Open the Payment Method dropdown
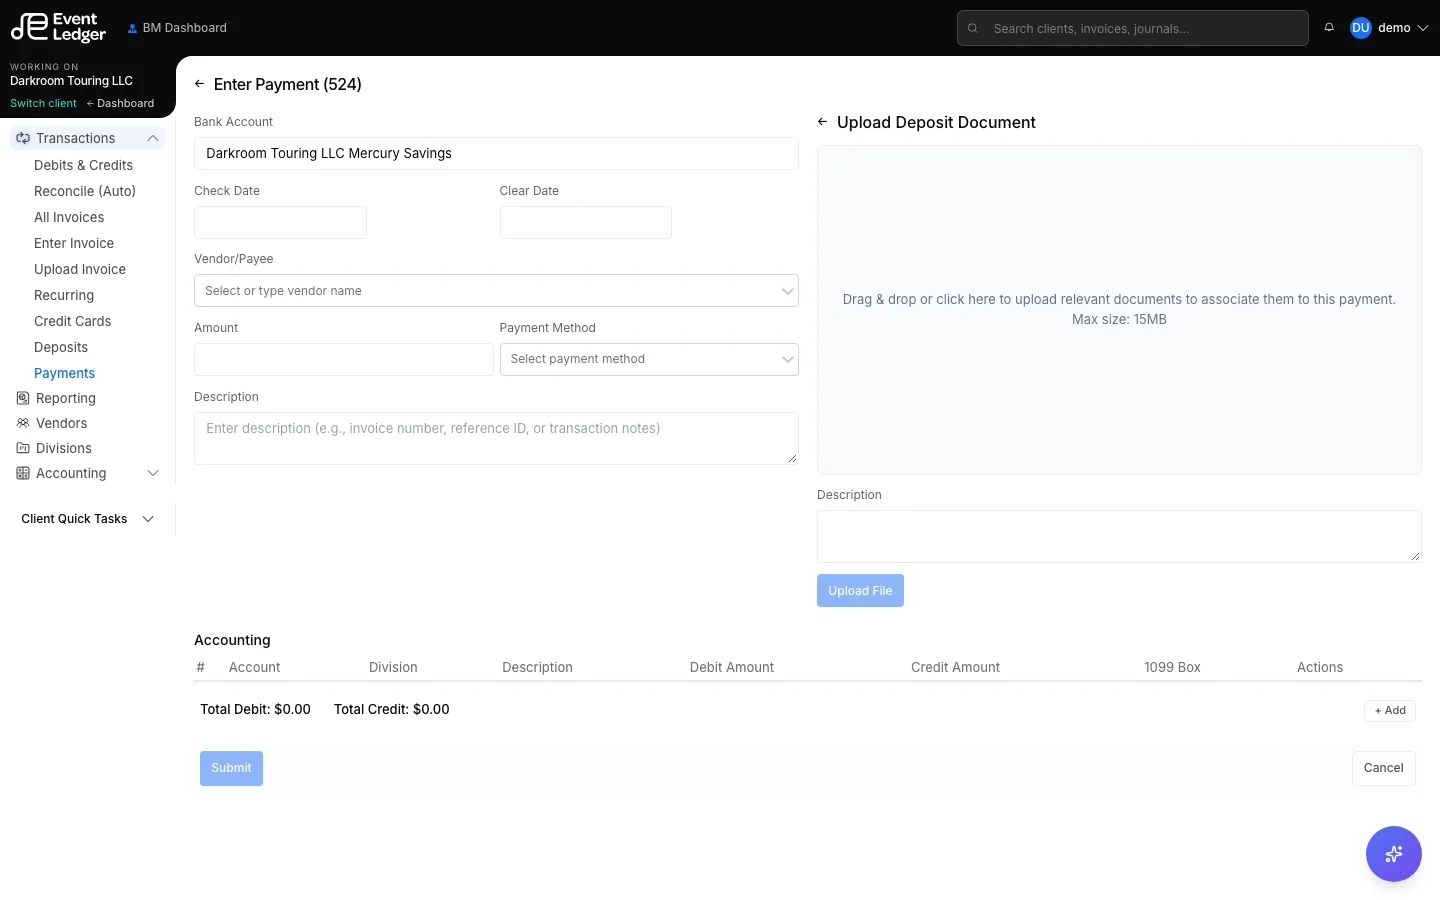The image size is (1440, 900). (649, 359)
